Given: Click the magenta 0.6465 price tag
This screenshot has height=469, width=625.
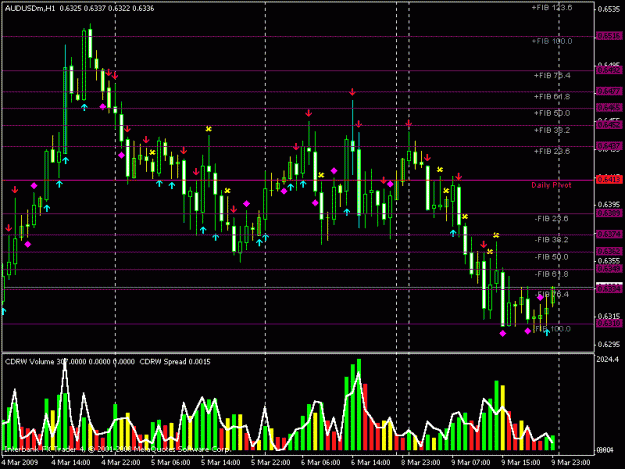Looking at the screenshot, I should [x=609, y=108].
